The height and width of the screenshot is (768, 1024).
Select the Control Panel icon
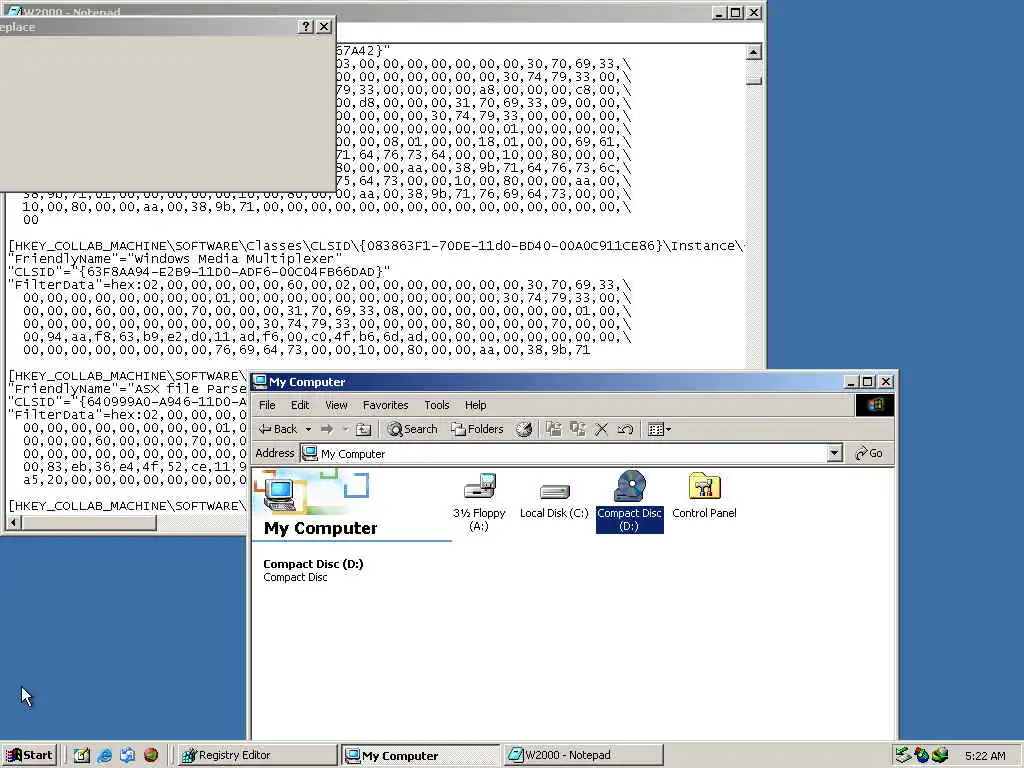pos(704,496)
